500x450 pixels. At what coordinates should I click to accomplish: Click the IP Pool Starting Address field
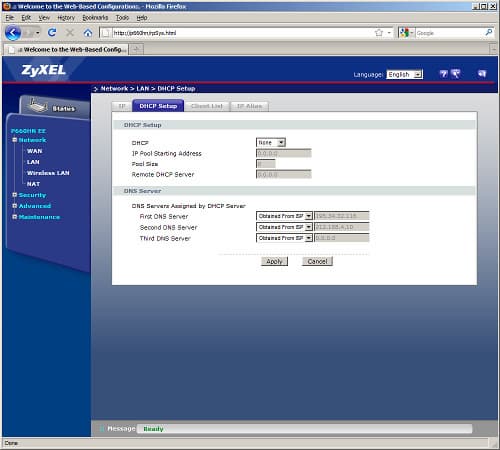tap(284, 153)
